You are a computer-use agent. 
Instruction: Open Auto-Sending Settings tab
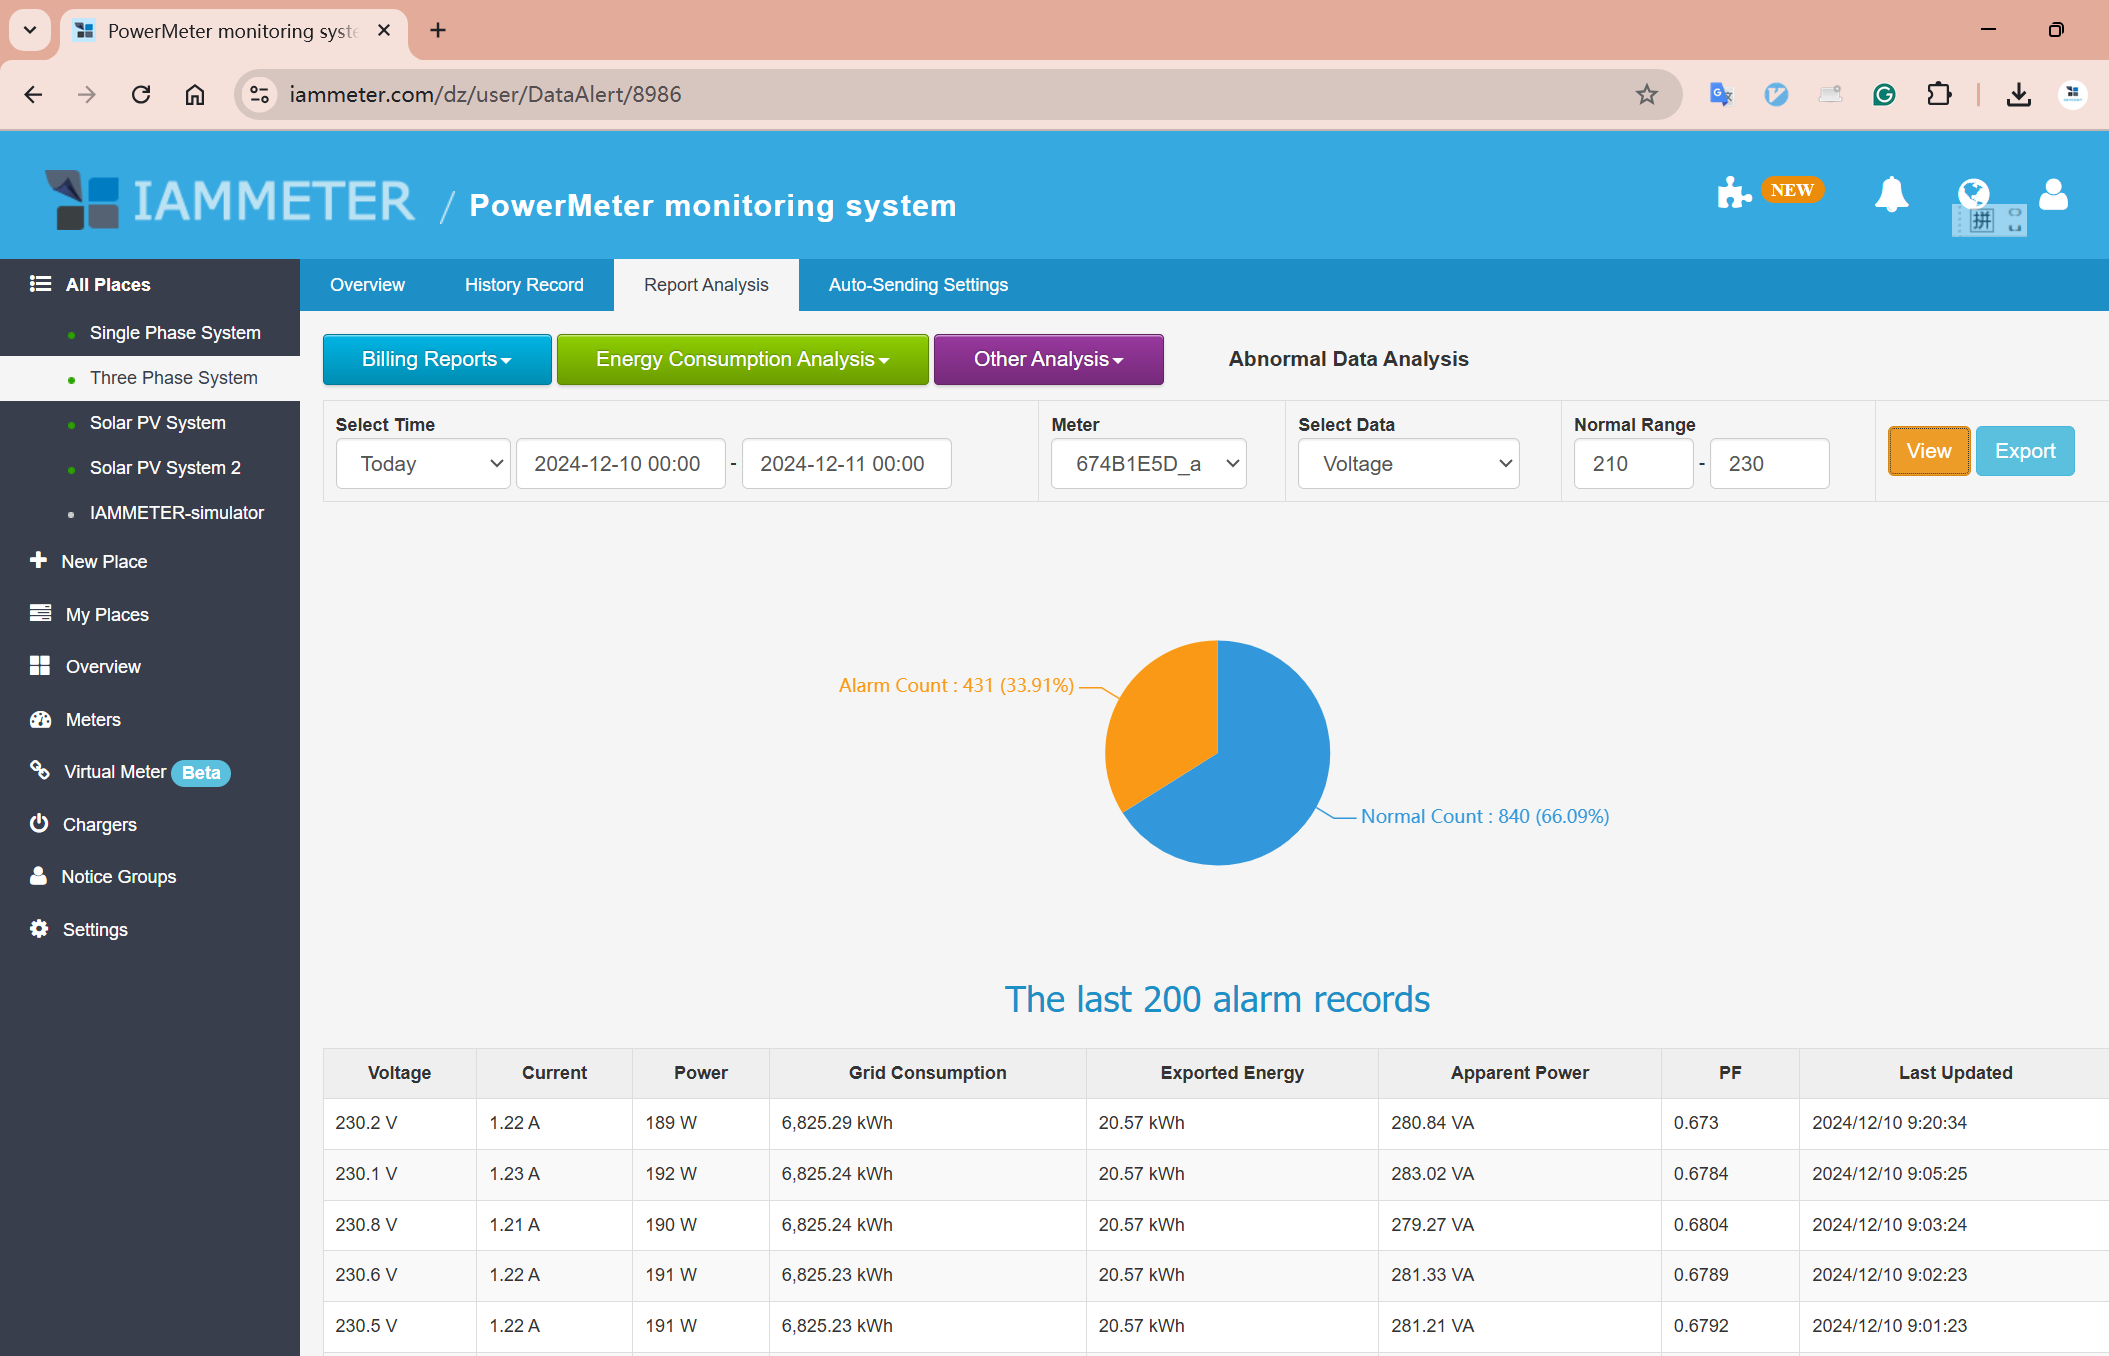918,285
